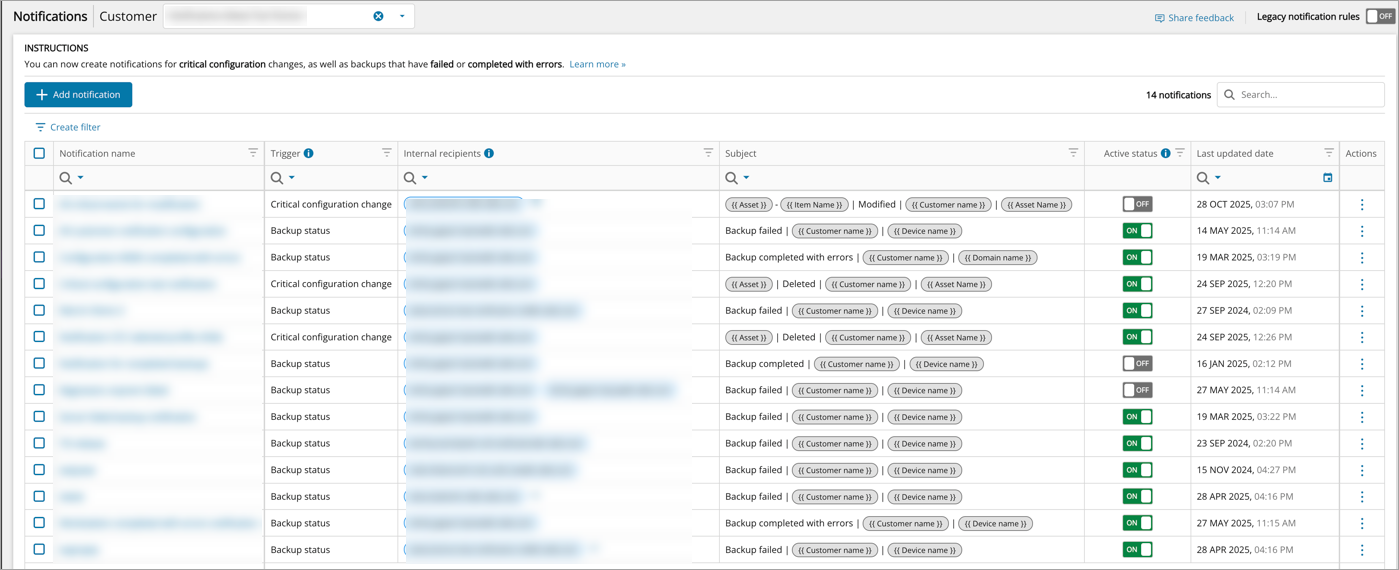Screen dimensions: 1399x570
Task: Tick the select-all checkbox in table header
Action: pyautogui.click(x=39, y=153)
